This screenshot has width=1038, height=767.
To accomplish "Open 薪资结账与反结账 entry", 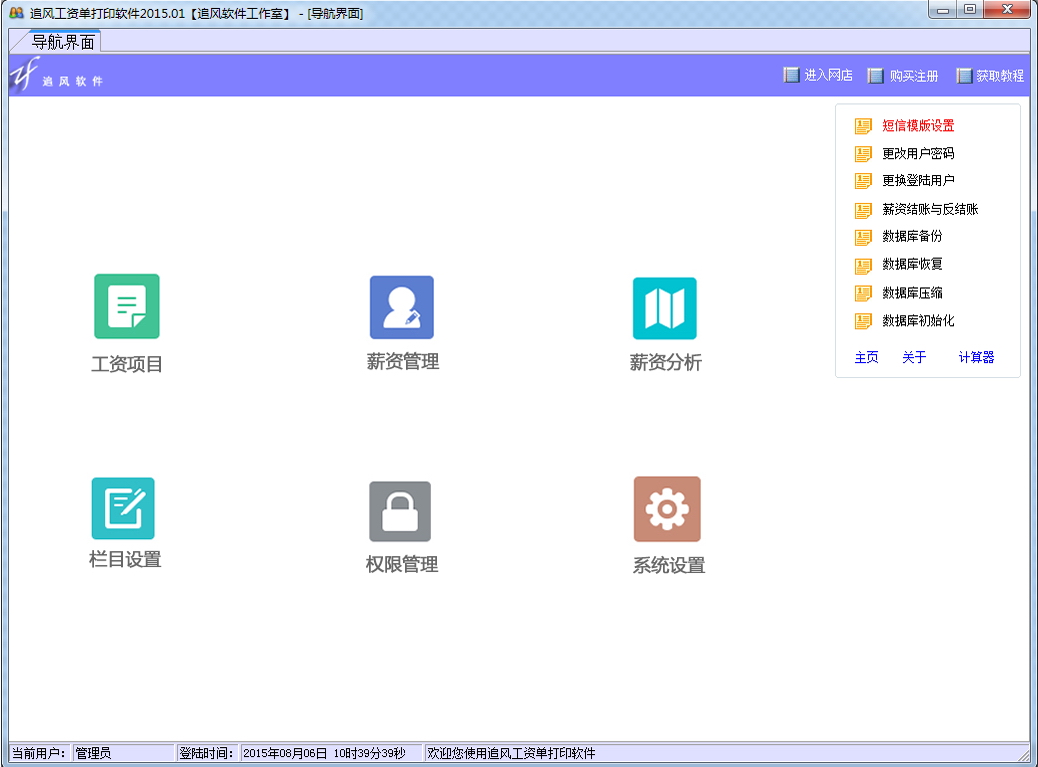I will point(929,210).
